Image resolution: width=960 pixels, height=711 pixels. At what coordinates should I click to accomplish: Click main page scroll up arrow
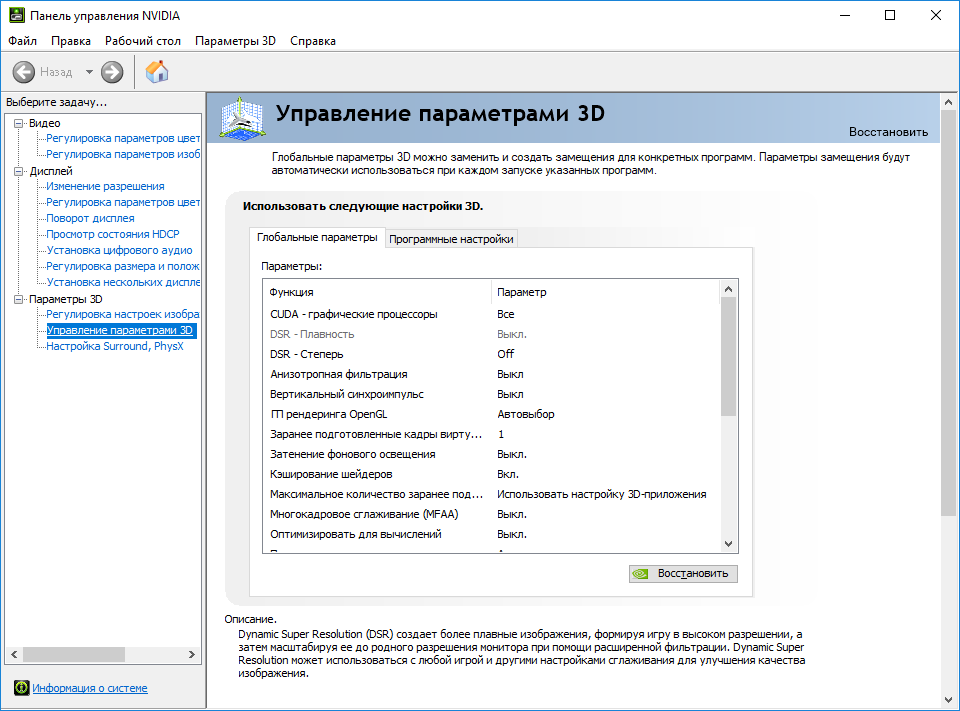coord(948,102)
